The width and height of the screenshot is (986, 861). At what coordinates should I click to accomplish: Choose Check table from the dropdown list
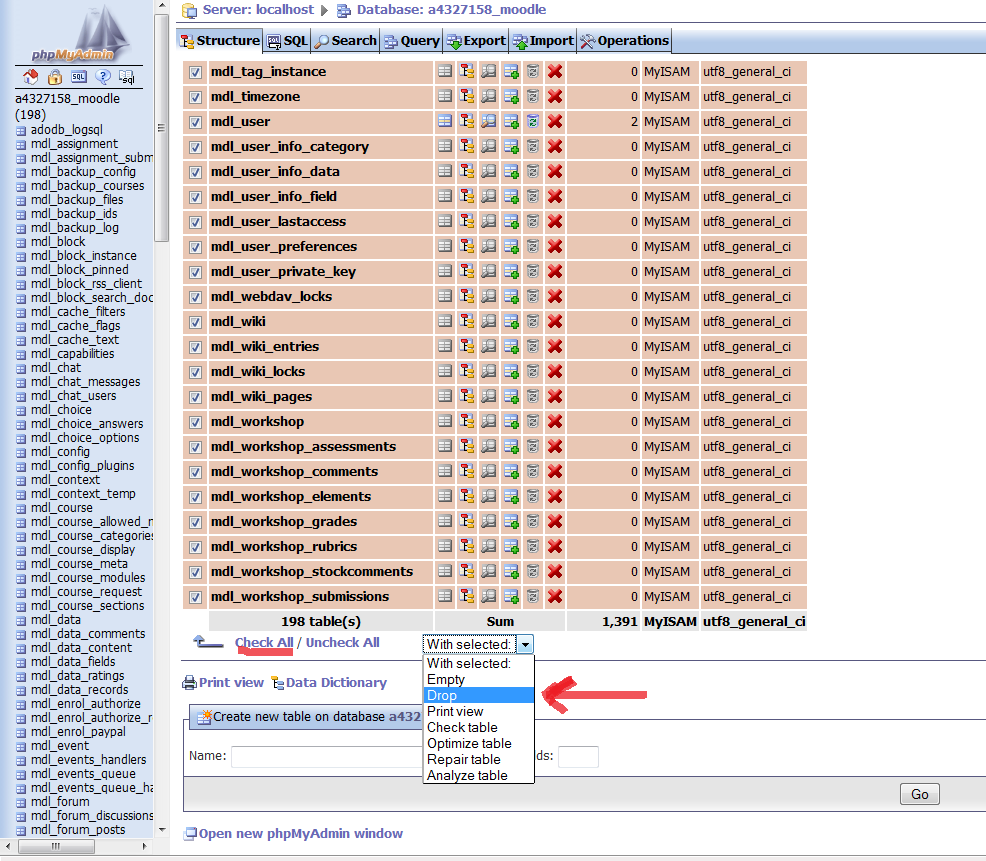click(x=479, y=727)
